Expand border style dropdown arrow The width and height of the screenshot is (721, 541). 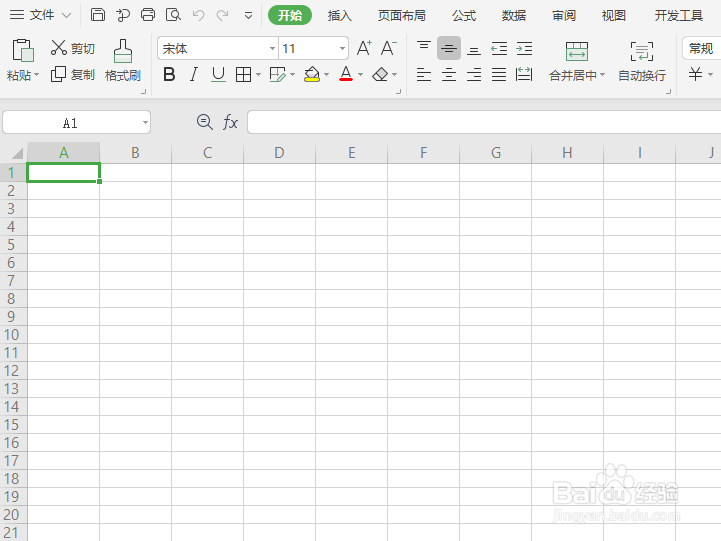click(258, 74)
